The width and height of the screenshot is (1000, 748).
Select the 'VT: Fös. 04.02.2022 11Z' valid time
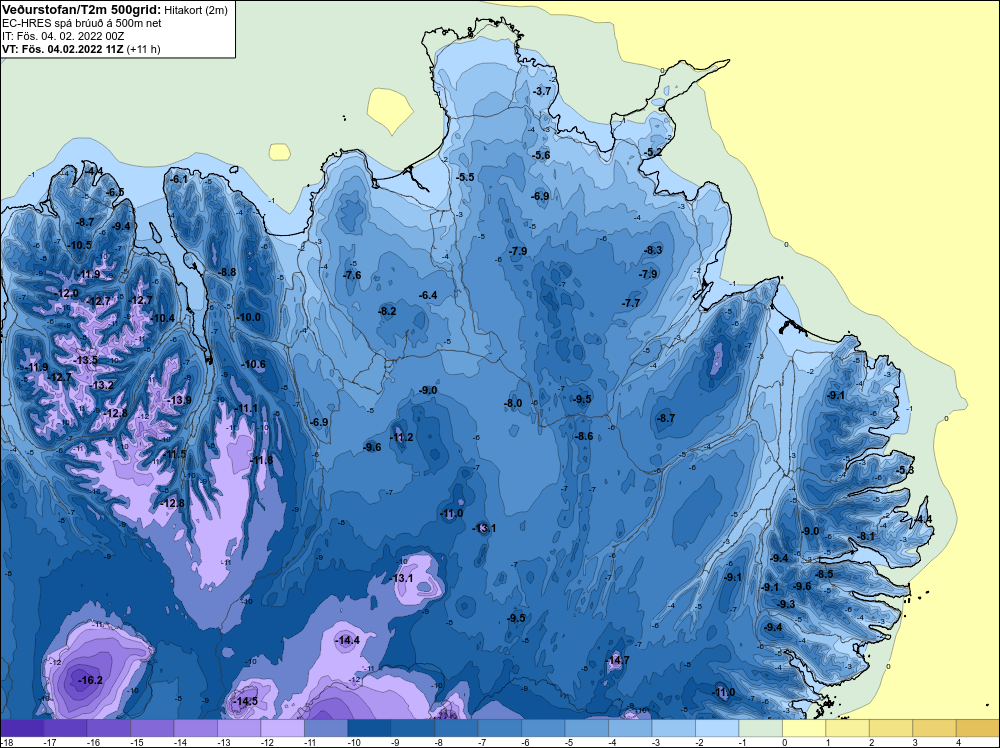click(x=62, y=49)
